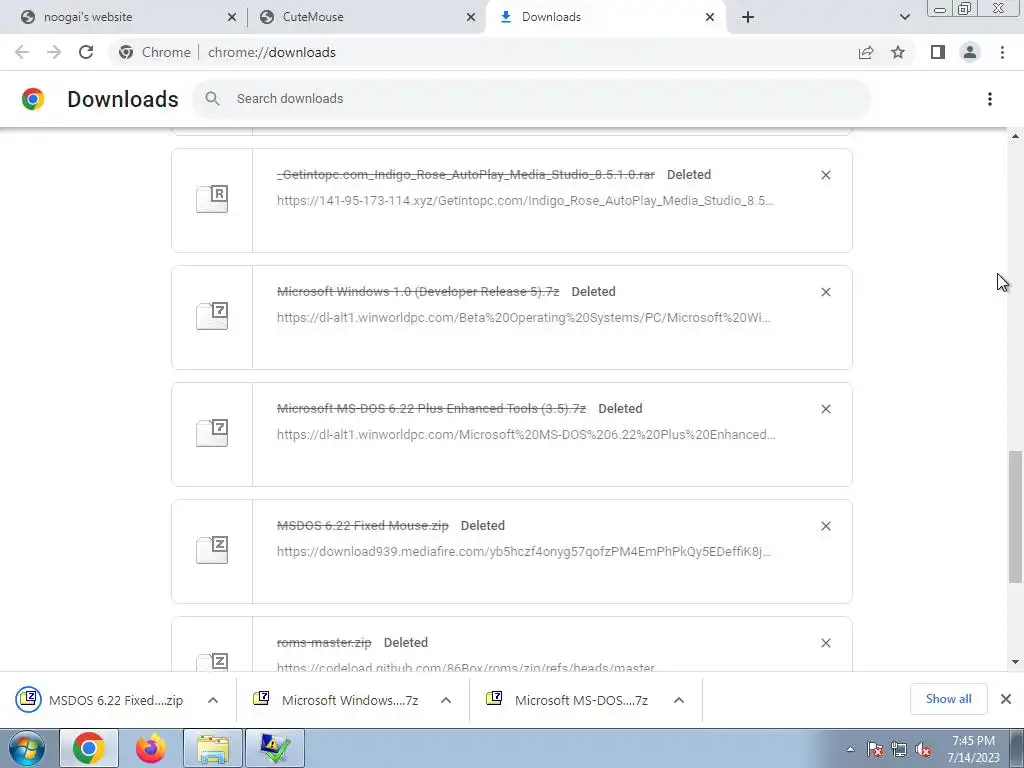Viewport: 1024px width, 768px height.
Task: Close the download shelf bar
Action: [1006, 699]
